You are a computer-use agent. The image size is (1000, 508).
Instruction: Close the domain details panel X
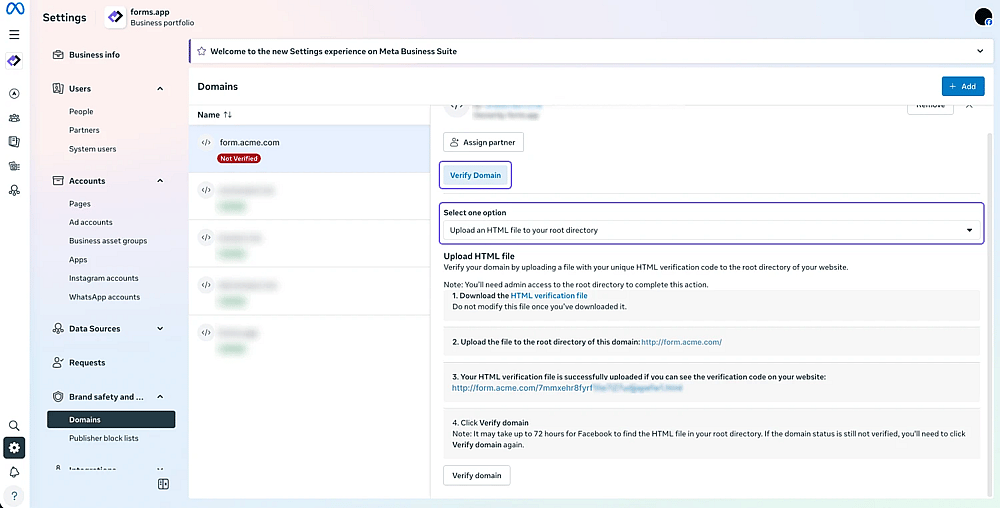click(969, 105)
